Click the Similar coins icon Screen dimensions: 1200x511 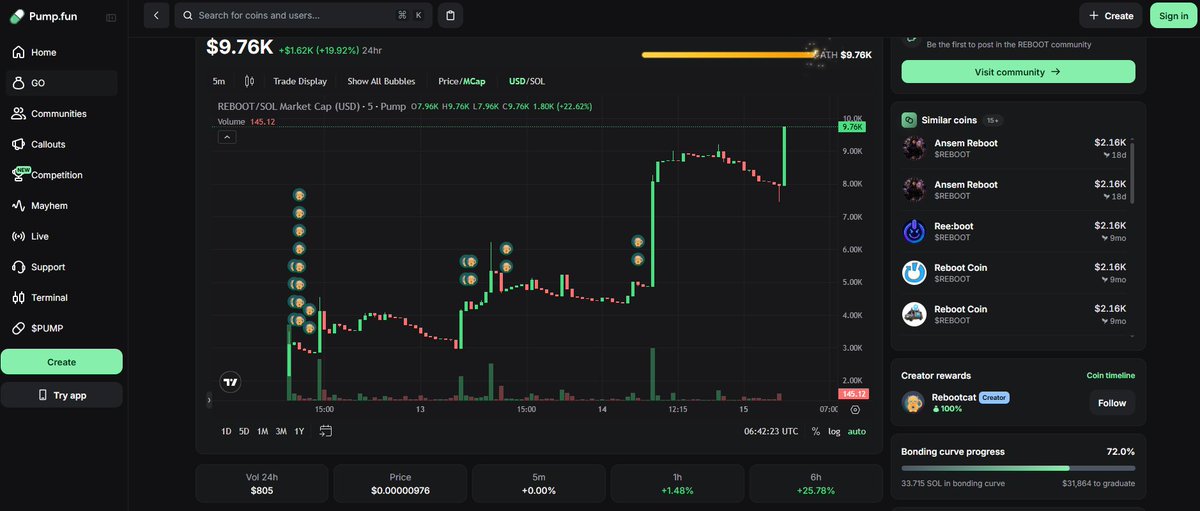point(909,120)
